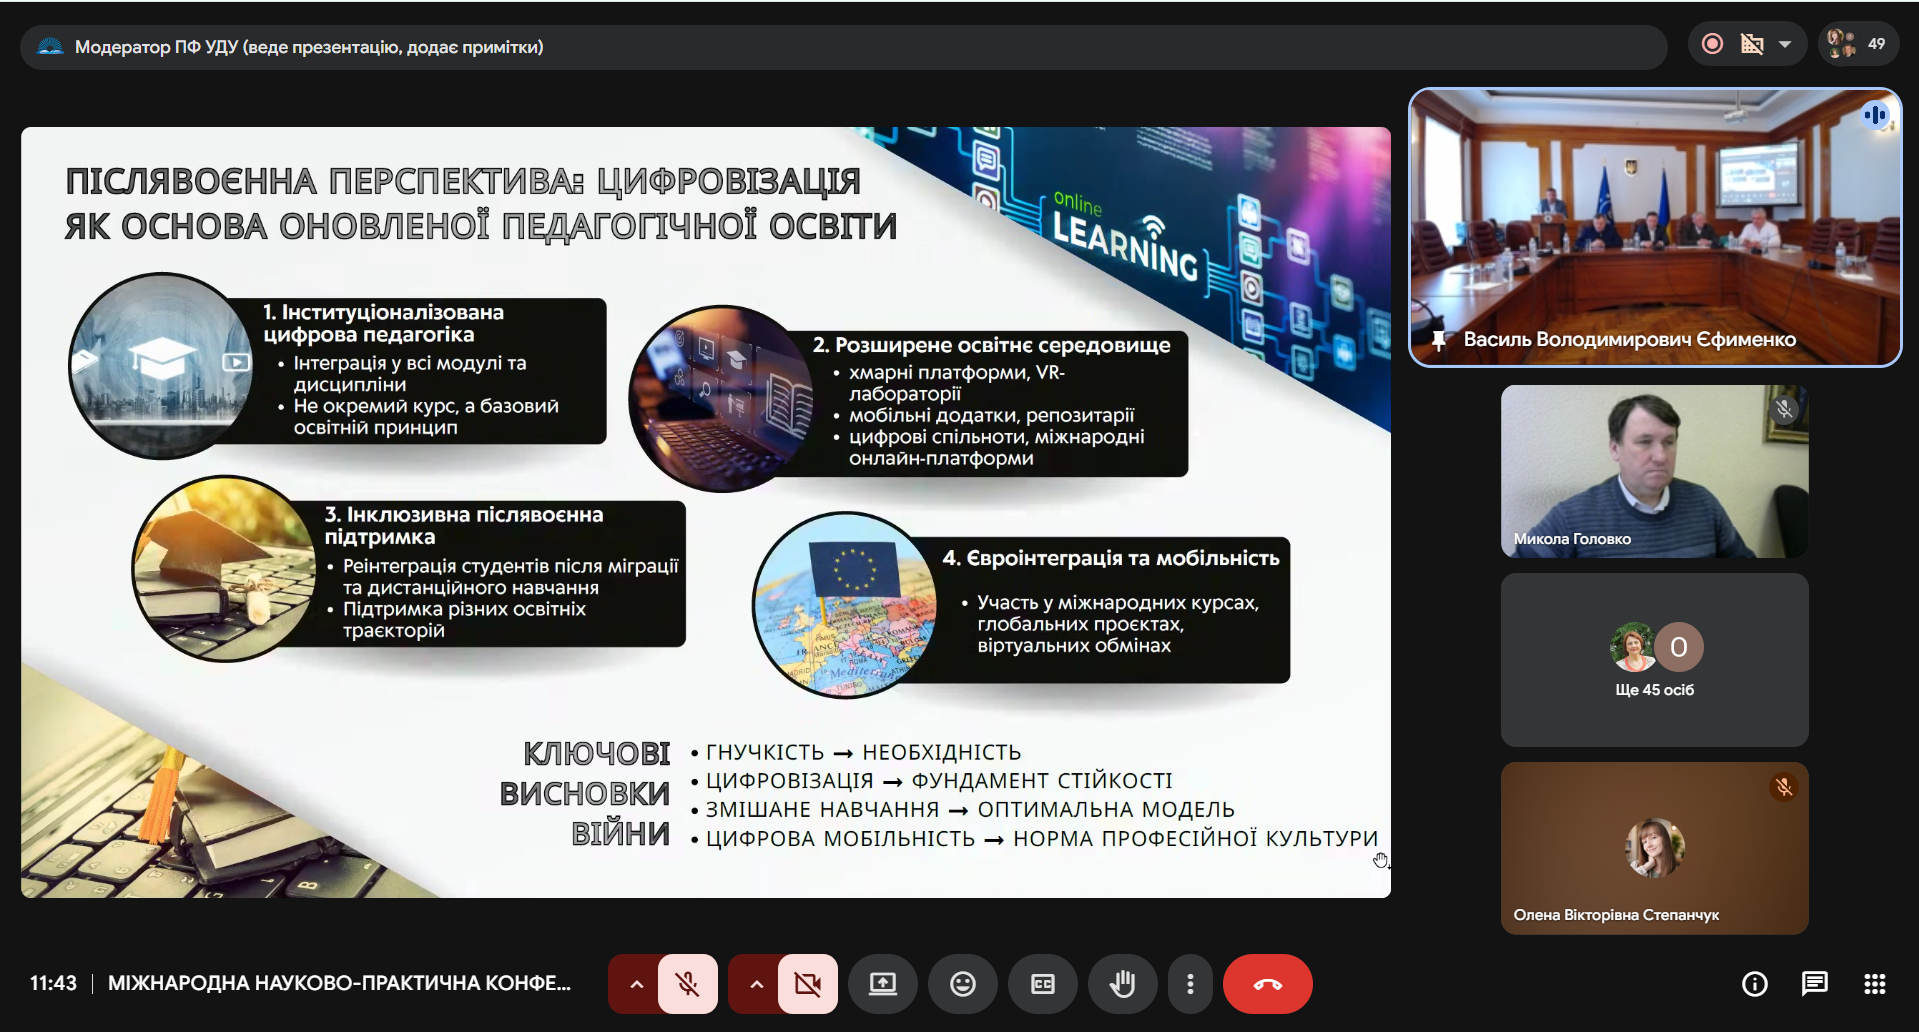Present your screen to the meeting

tap(883, 984)
